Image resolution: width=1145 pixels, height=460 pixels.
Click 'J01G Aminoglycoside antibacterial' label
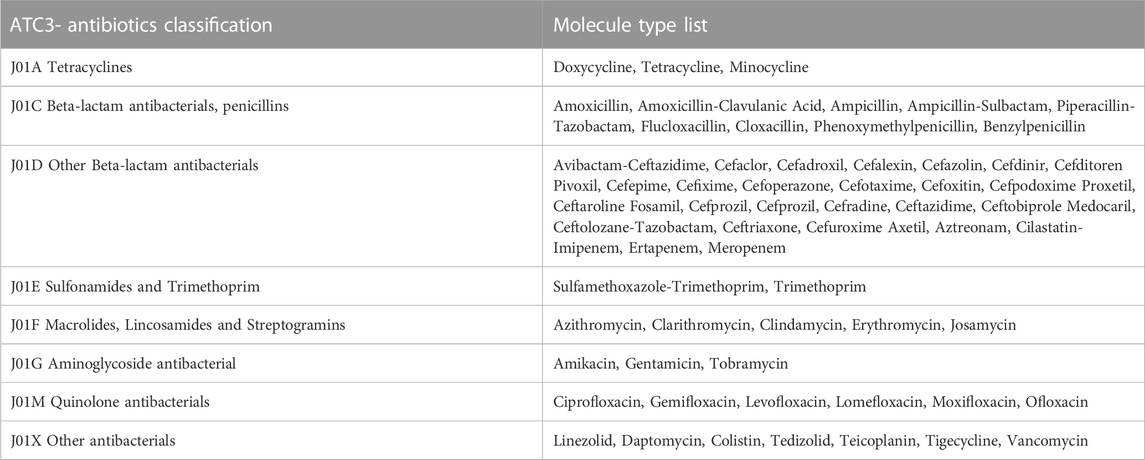[x=118, y=363]
